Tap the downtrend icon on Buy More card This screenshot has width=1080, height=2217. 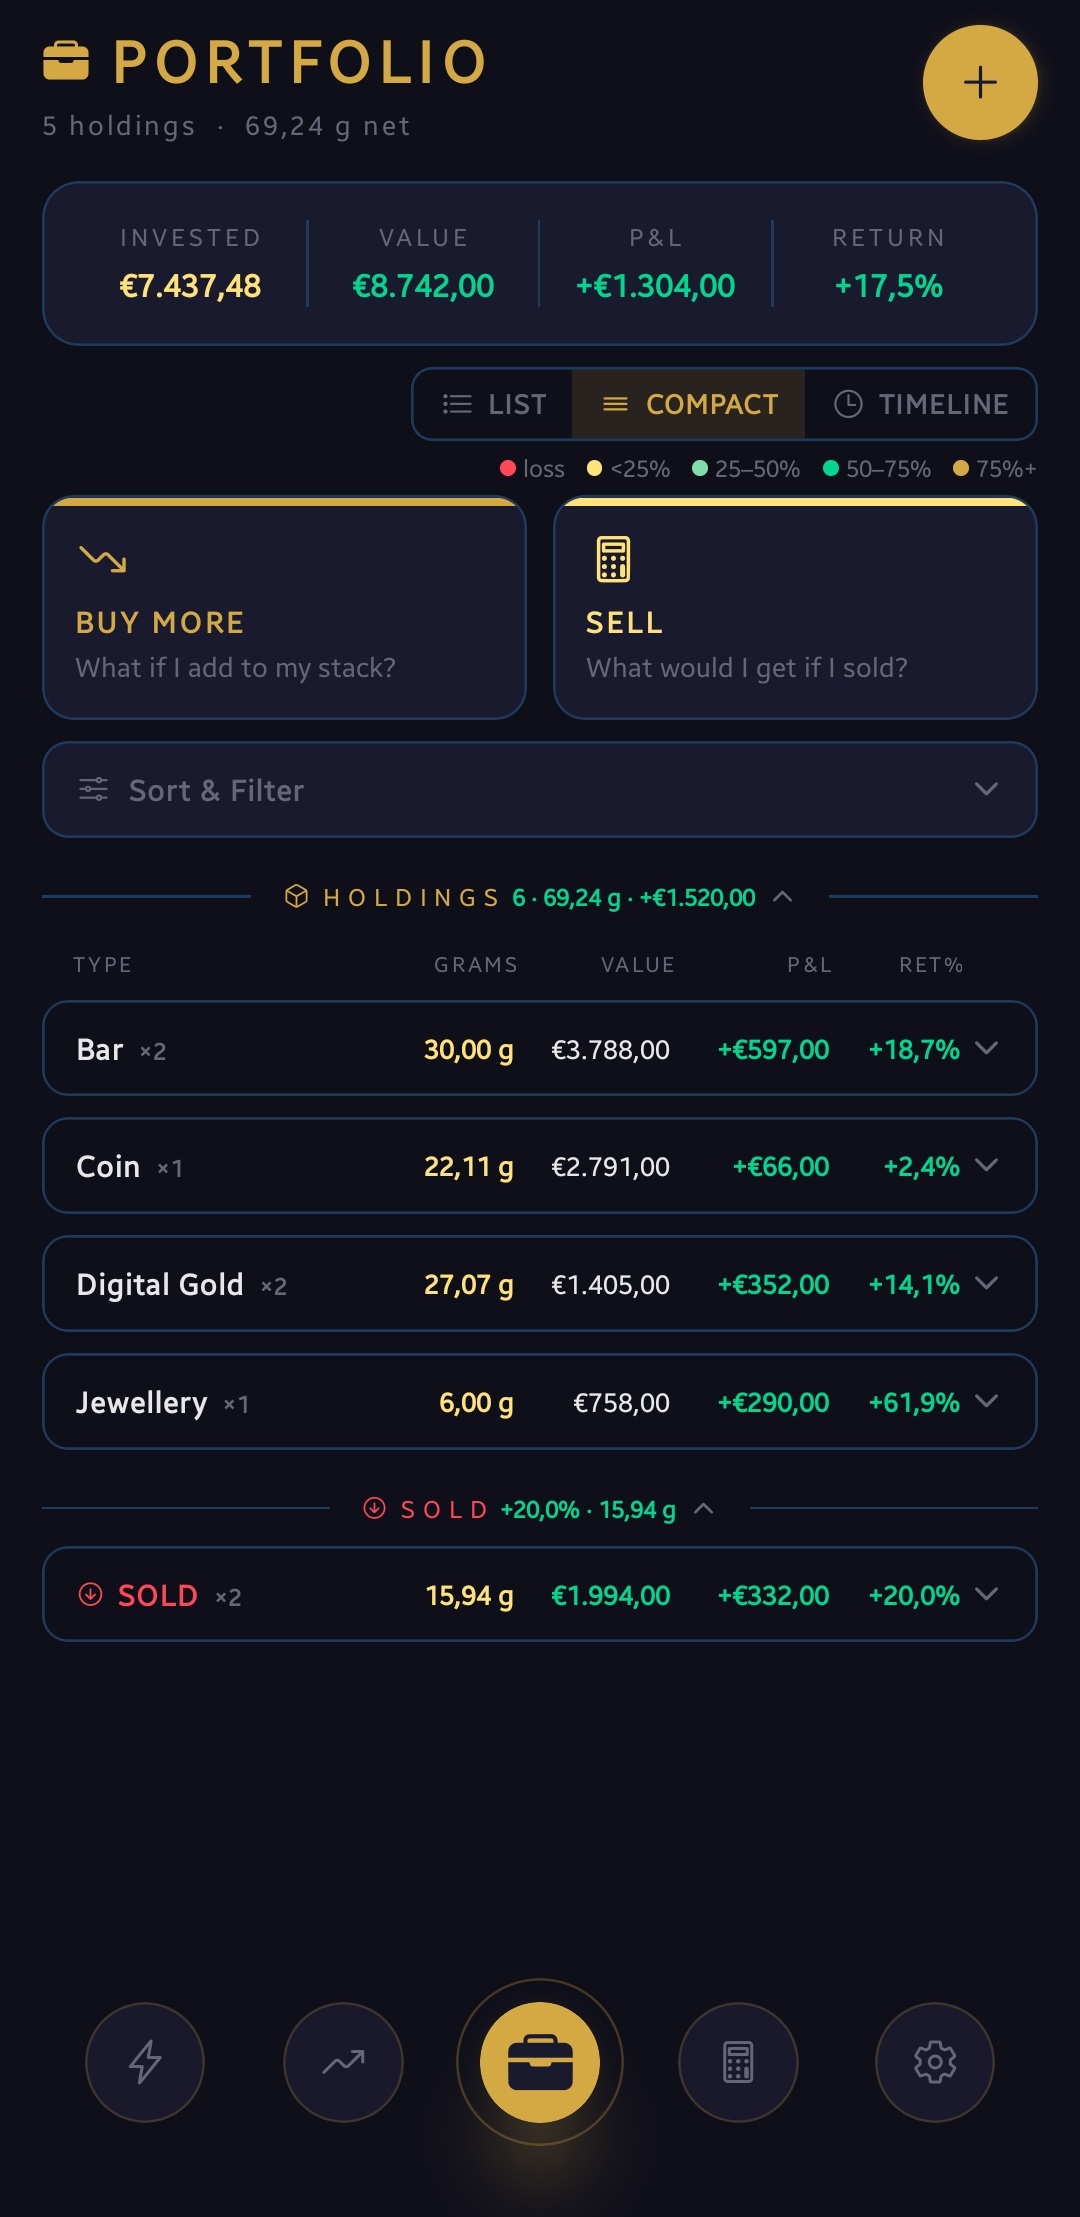click(103, 559)
